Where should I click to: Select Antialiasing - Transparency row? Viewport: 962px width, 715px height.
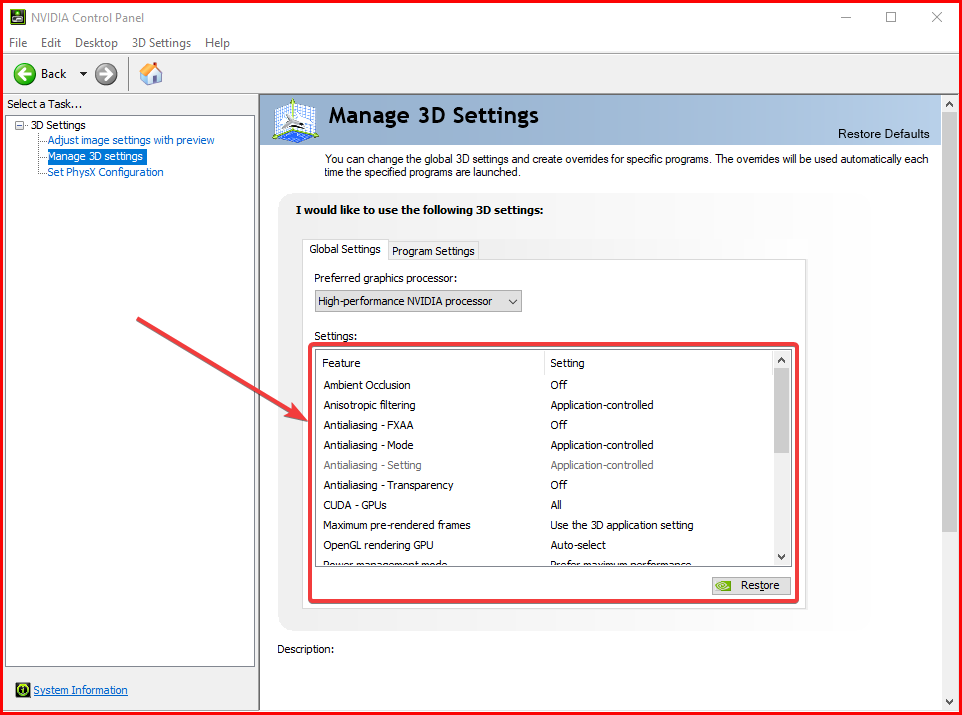[543, 485]
